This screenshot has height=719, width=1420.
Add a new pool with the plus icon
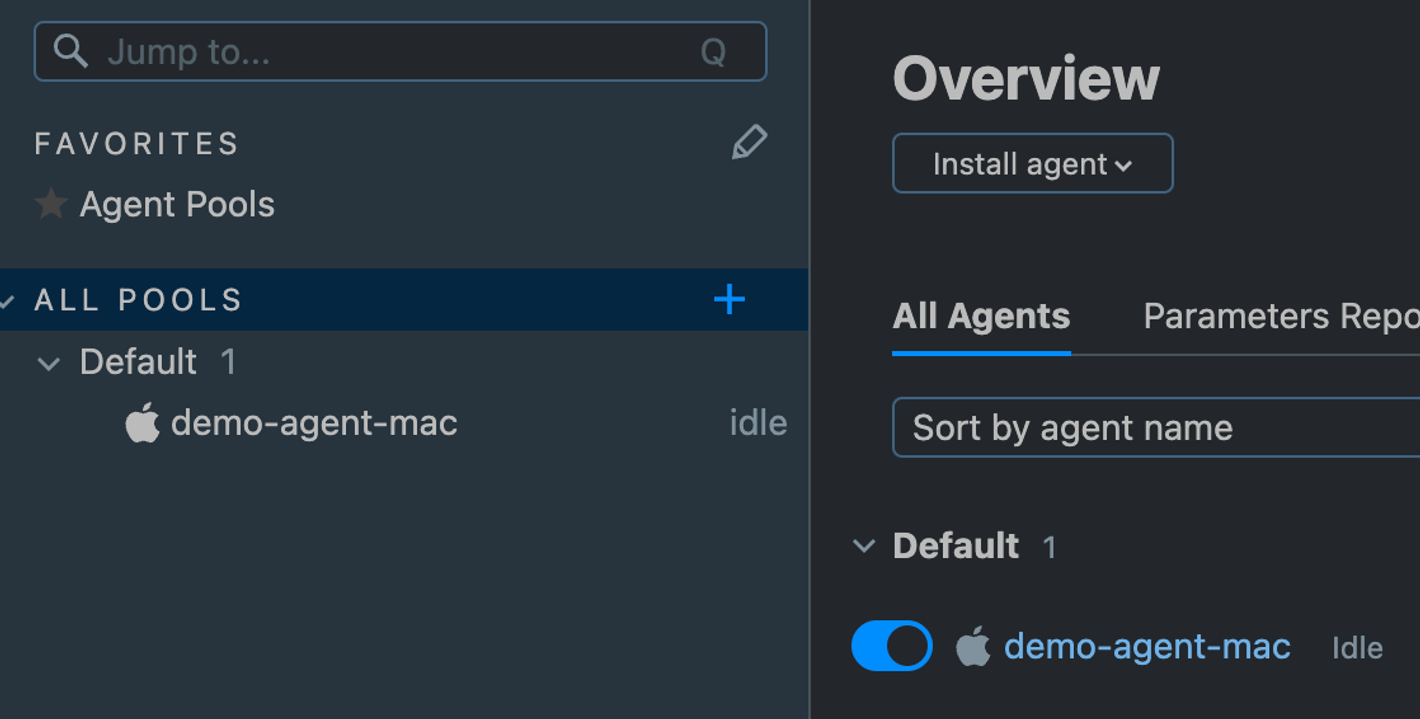pyautogui.click(x=729, y=299)
